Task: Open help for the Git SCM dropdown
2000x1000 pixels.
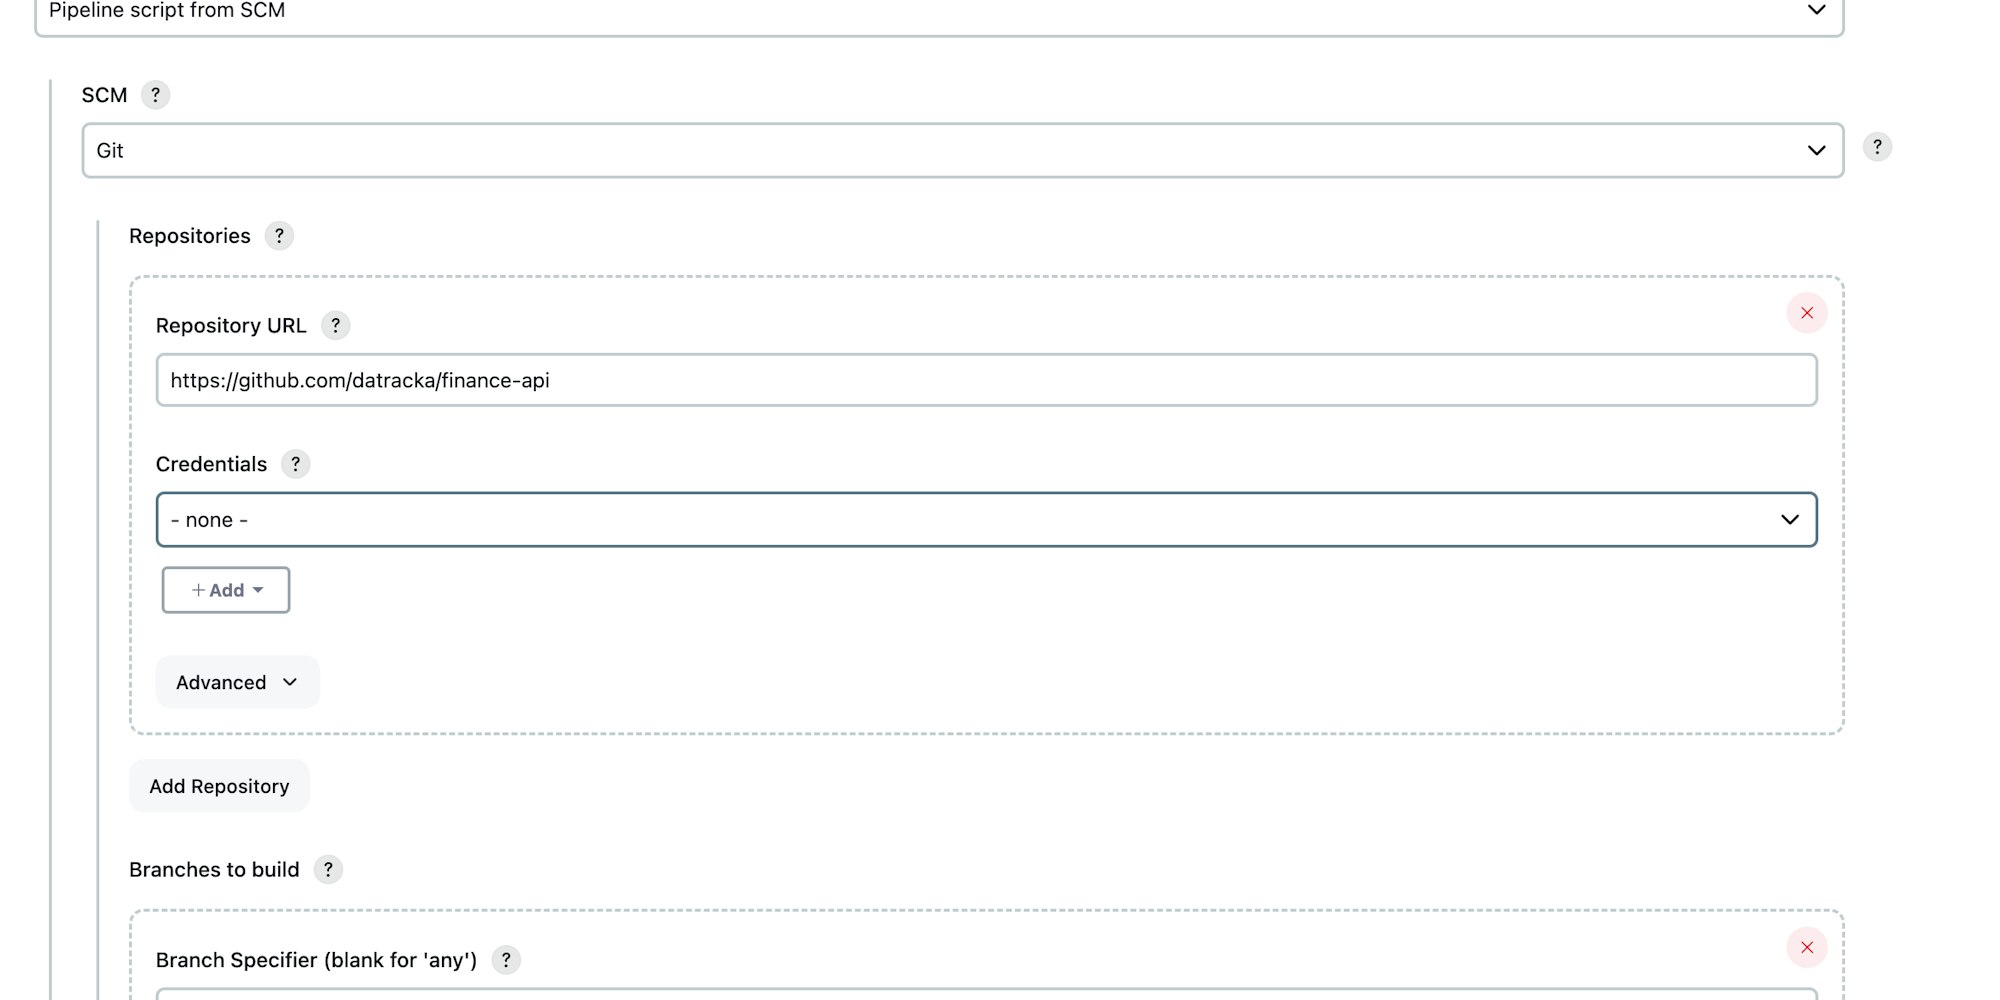Action: 1877,147
